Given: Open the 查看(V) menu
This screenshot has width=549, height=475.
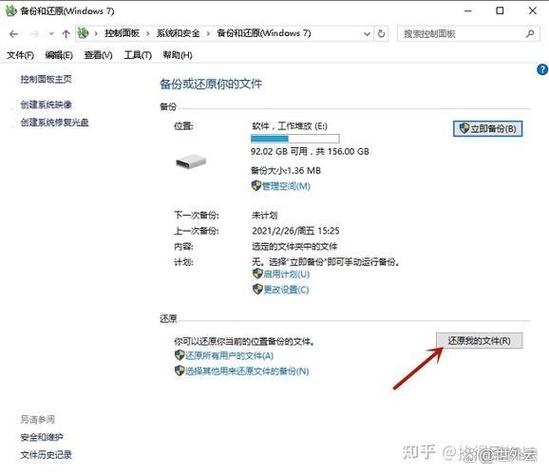Looking at the screenshot, I should [98, 55].
